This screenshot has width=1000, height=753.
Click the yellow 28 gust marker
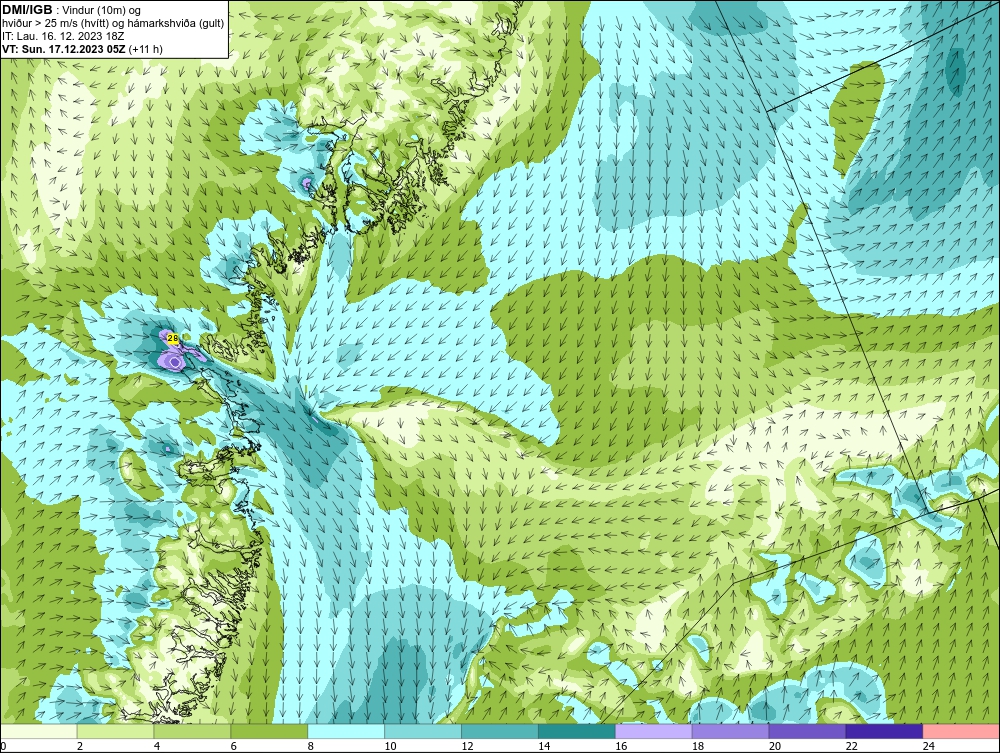[x=172, y=339]
